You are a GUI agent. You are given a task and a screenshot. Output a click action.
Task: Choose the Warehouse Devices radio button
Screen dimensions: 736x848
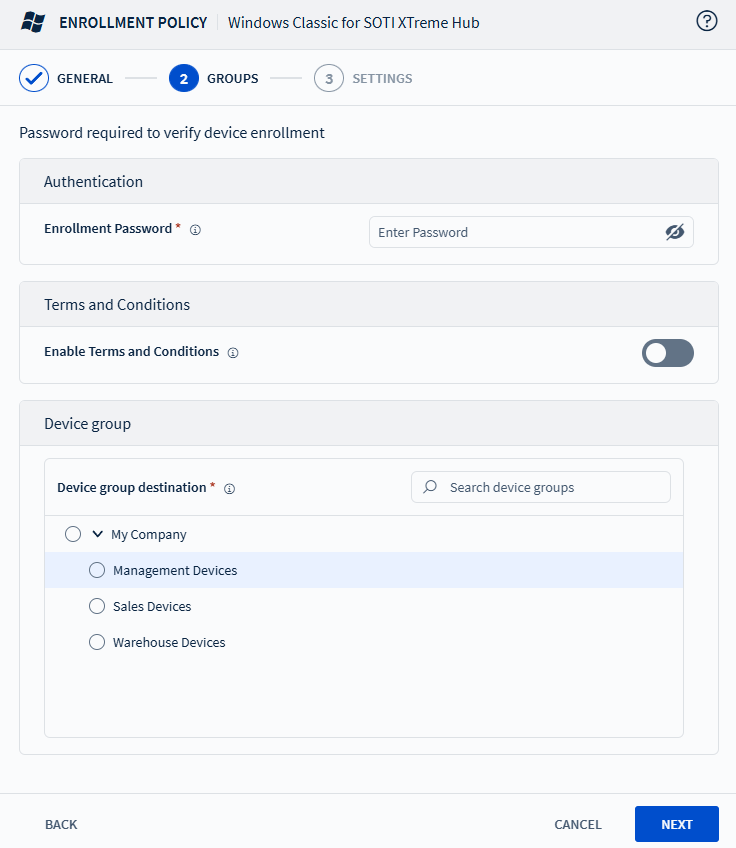point(97,642)
